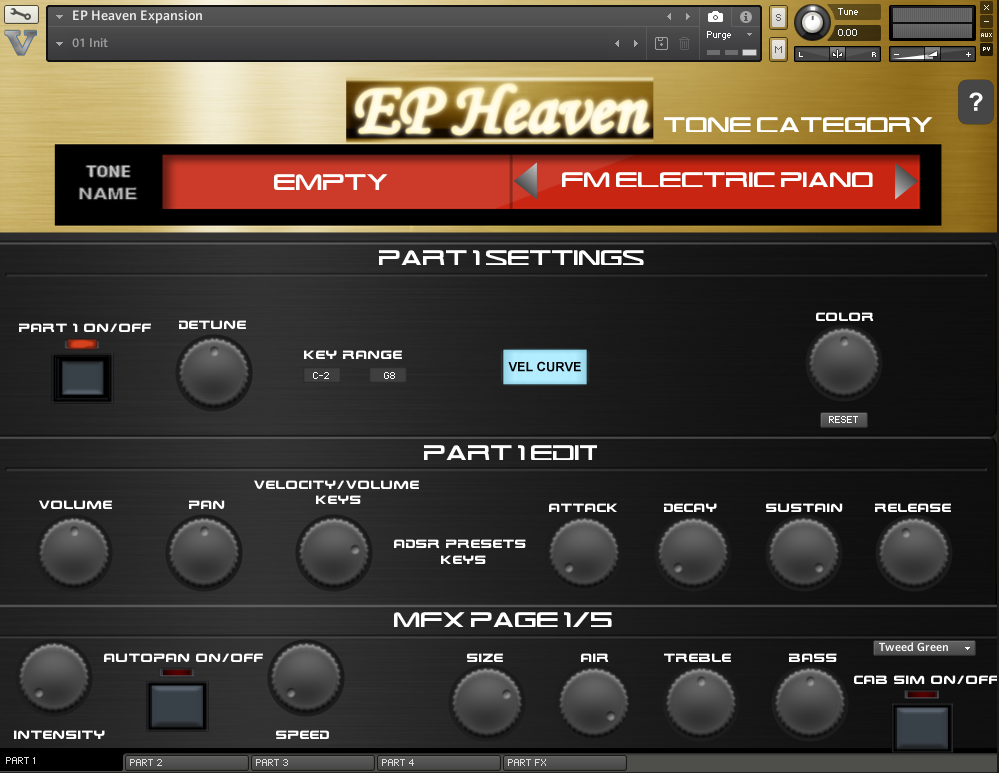Reset the Color knob with RESET
Screen dimensions: 999x773
click(843, 419)
